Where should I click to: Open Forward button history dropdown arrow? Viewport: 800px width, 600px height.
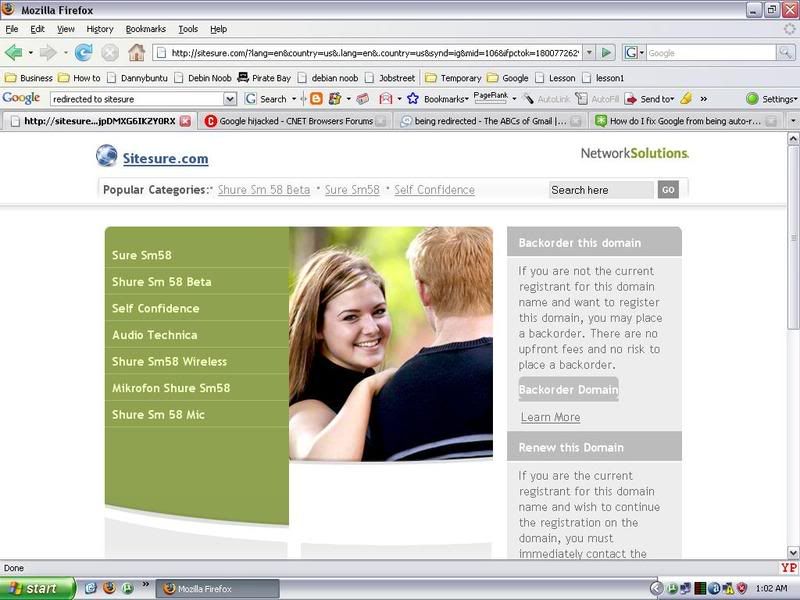[65, 52]
